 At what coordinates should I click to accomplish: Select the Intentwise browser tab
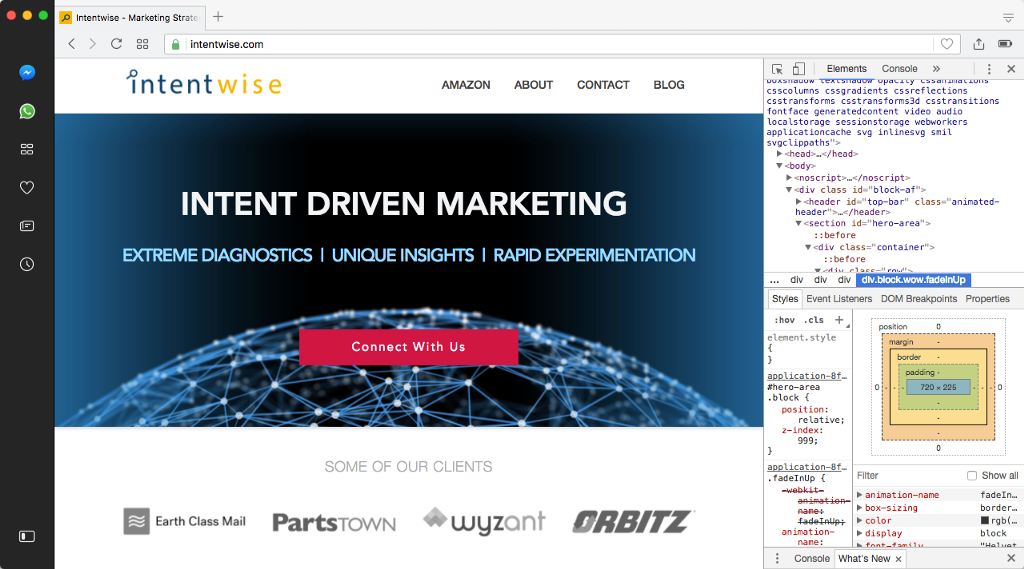(x=131, y=17)
